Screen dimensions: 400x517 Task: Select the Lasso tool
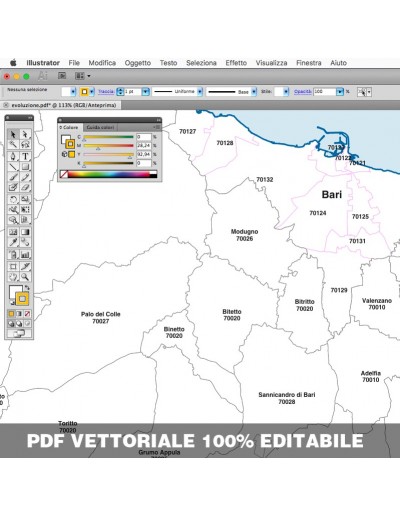click(x=25, y=144)
